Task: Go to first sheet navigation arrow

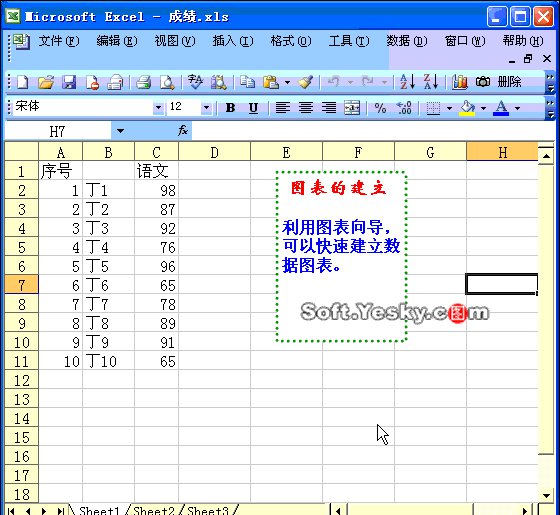Action: tap(11, 511)
